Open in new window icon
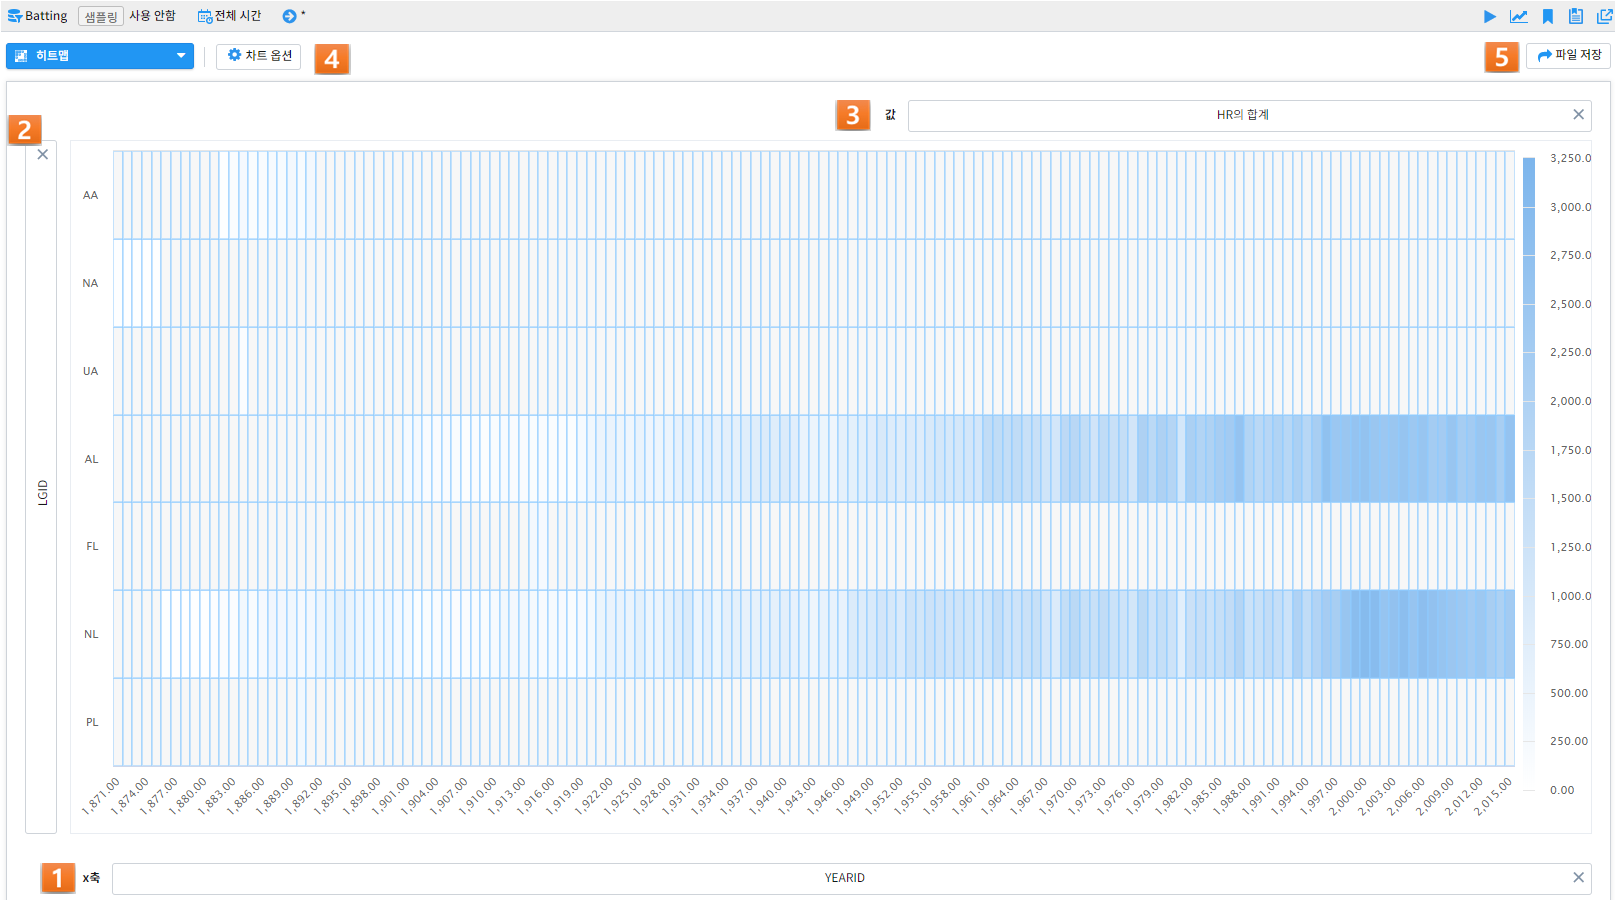The width and height of the screenshot is (1616, 901). 1605,16
